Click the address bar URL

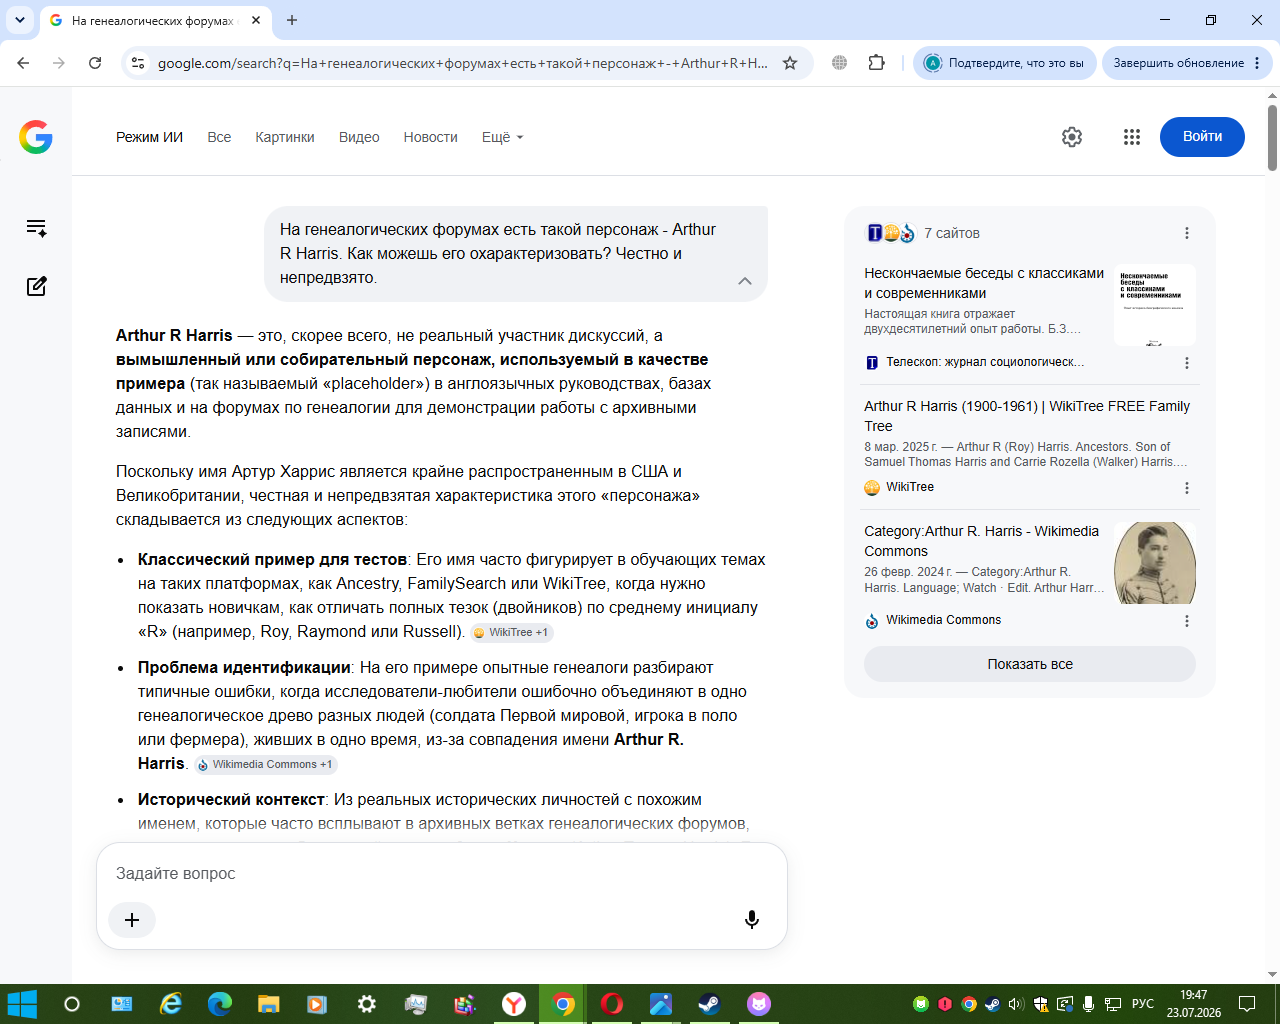pos(463,63)
